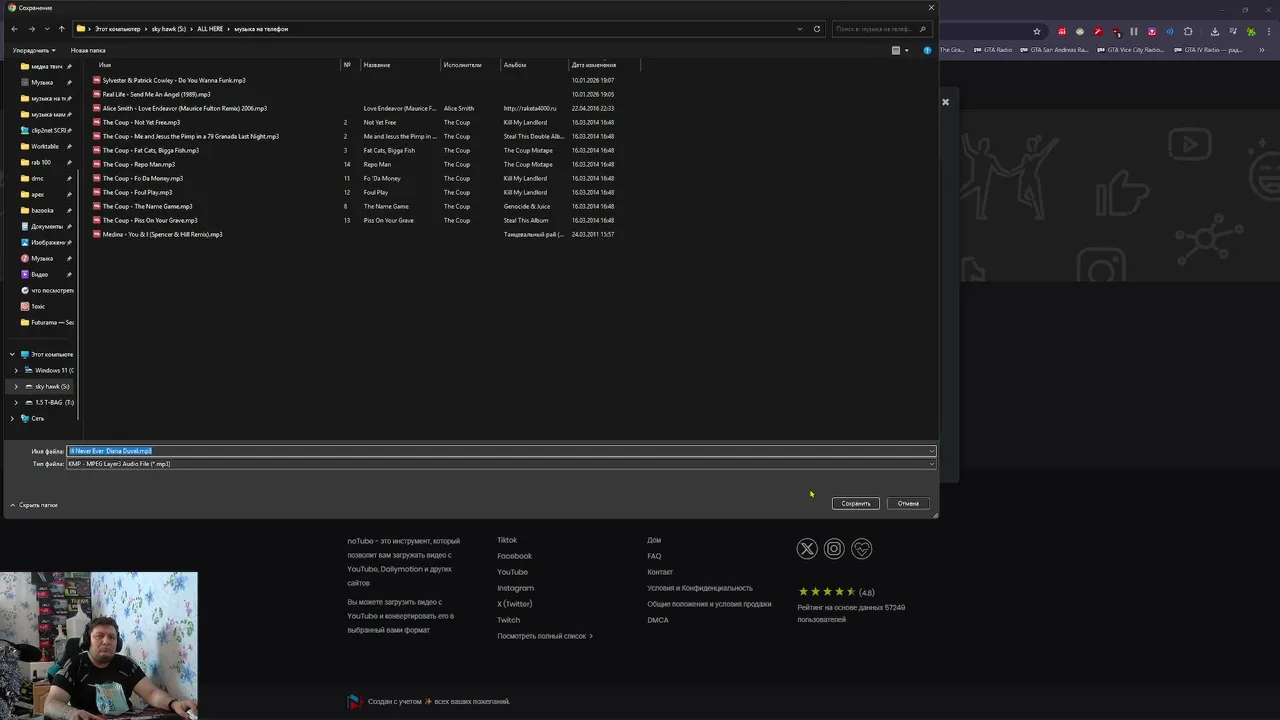1280x720 pixels.
Task: Open the Музыка library with the pink note icon
Action: (41, 258)
